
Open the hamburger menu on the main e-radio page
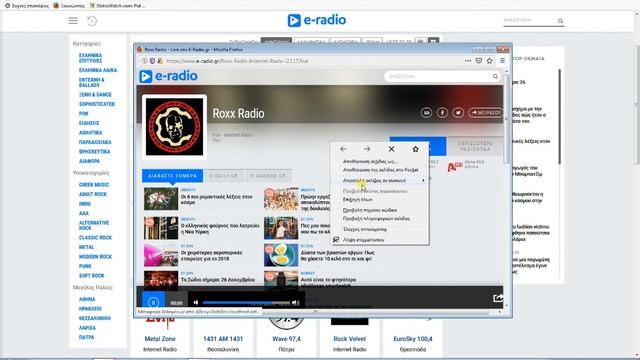[x=73, y=21]
